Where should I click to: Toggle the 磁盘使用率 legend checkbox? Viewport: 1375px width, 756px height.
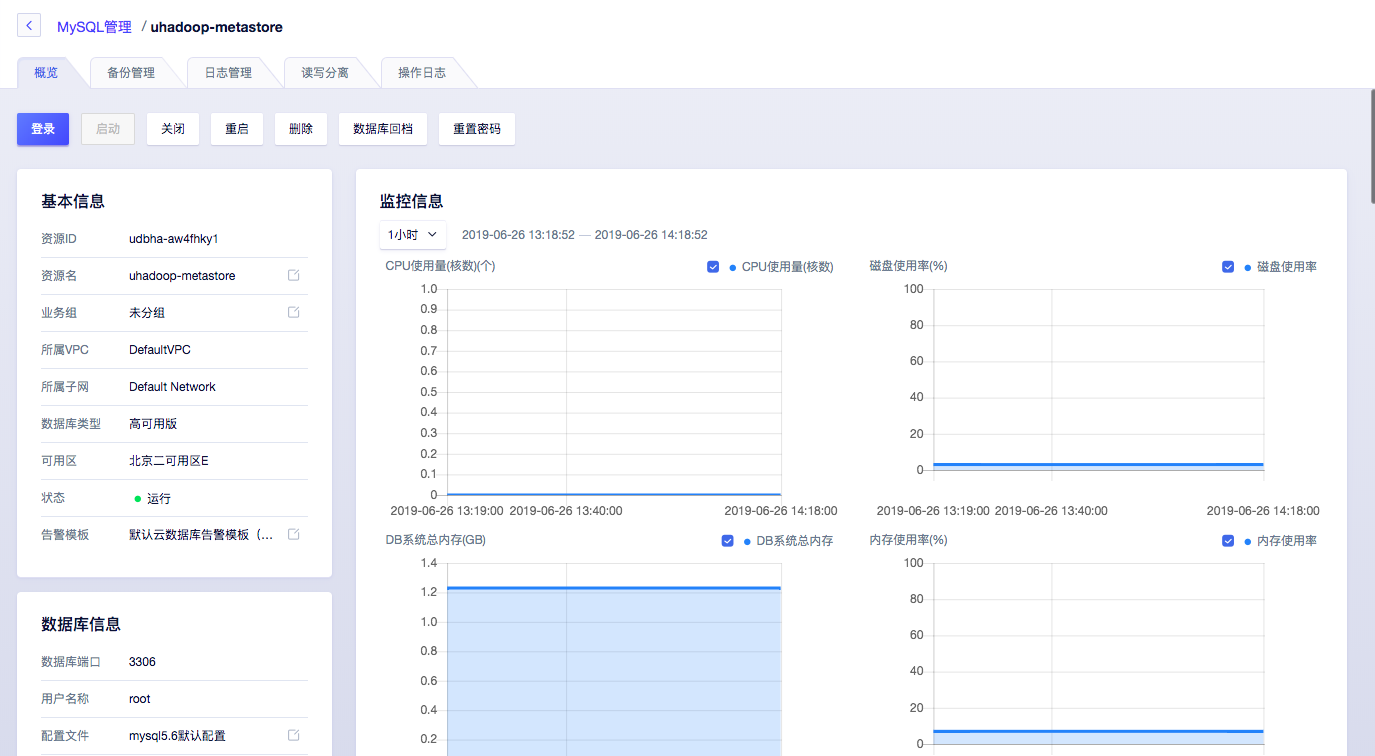tap(1228, 267)
